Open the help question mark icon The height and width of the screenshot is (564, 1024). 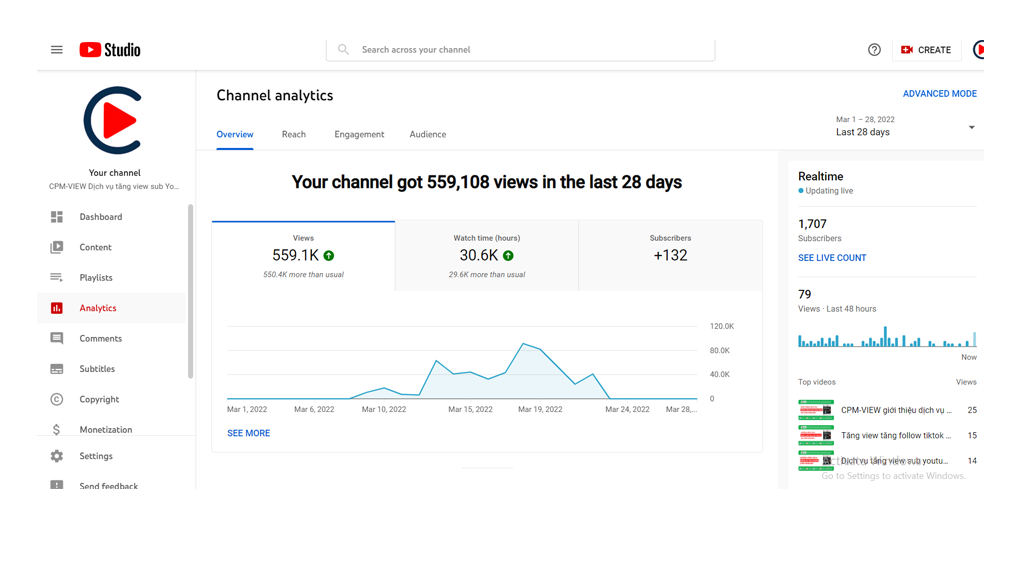click(874, 50)
